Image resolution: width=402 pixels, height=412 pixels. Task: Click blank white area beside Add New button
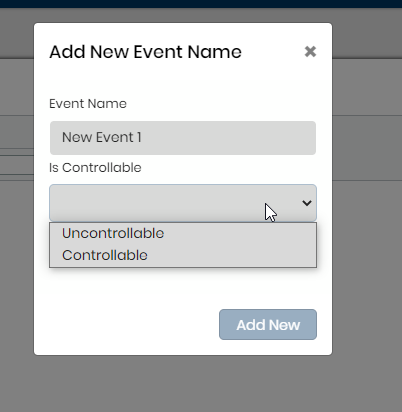133,325
